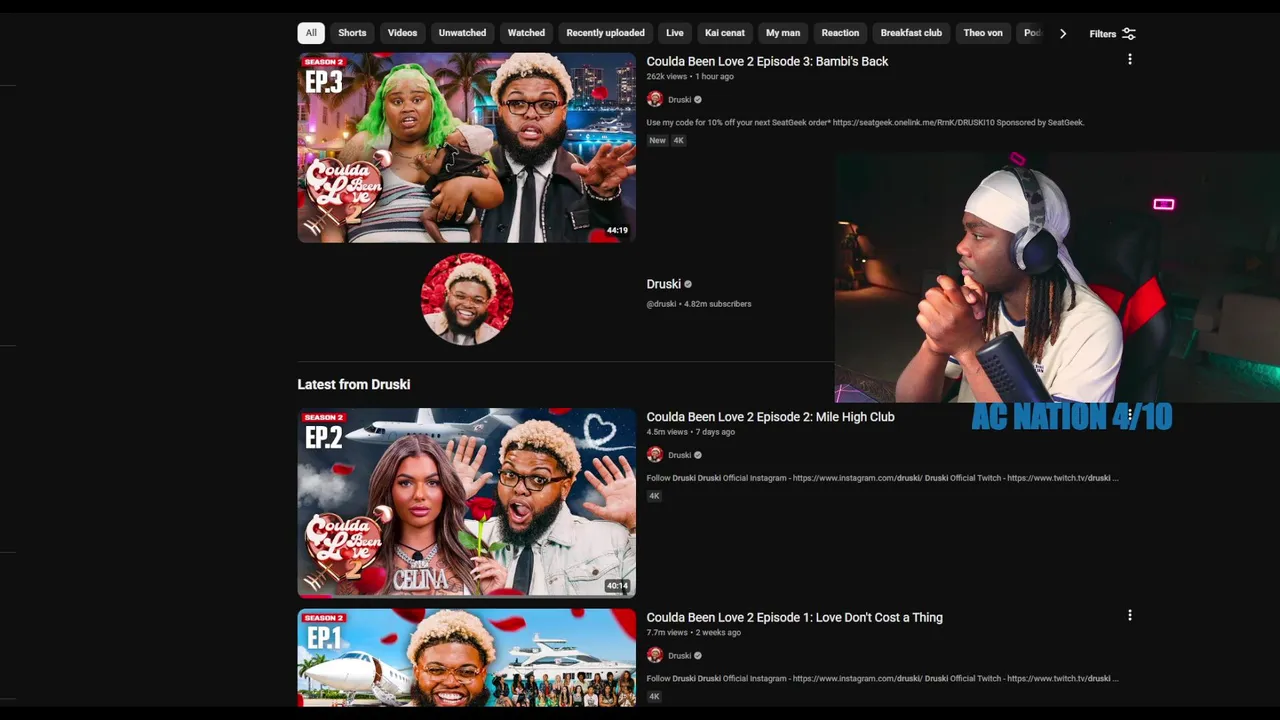Click the verified checkmark next to large Druski title
The width and height of the screenshot is (1280, 720).
coord(688,284)
